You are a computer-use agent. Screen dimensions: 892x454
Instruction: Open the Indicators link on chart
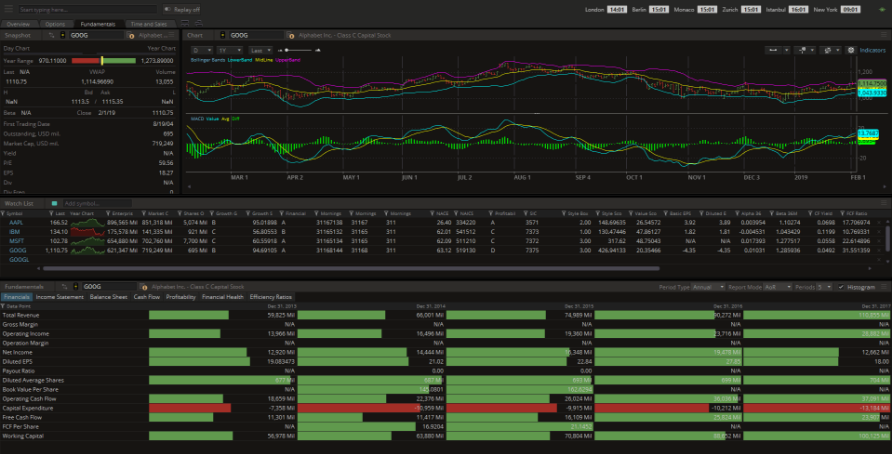coord(872,48)
